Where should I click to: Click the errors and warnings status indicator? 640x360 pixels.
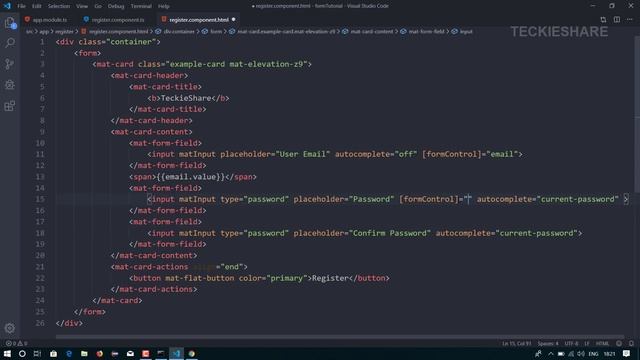click(x=16, y=343)
